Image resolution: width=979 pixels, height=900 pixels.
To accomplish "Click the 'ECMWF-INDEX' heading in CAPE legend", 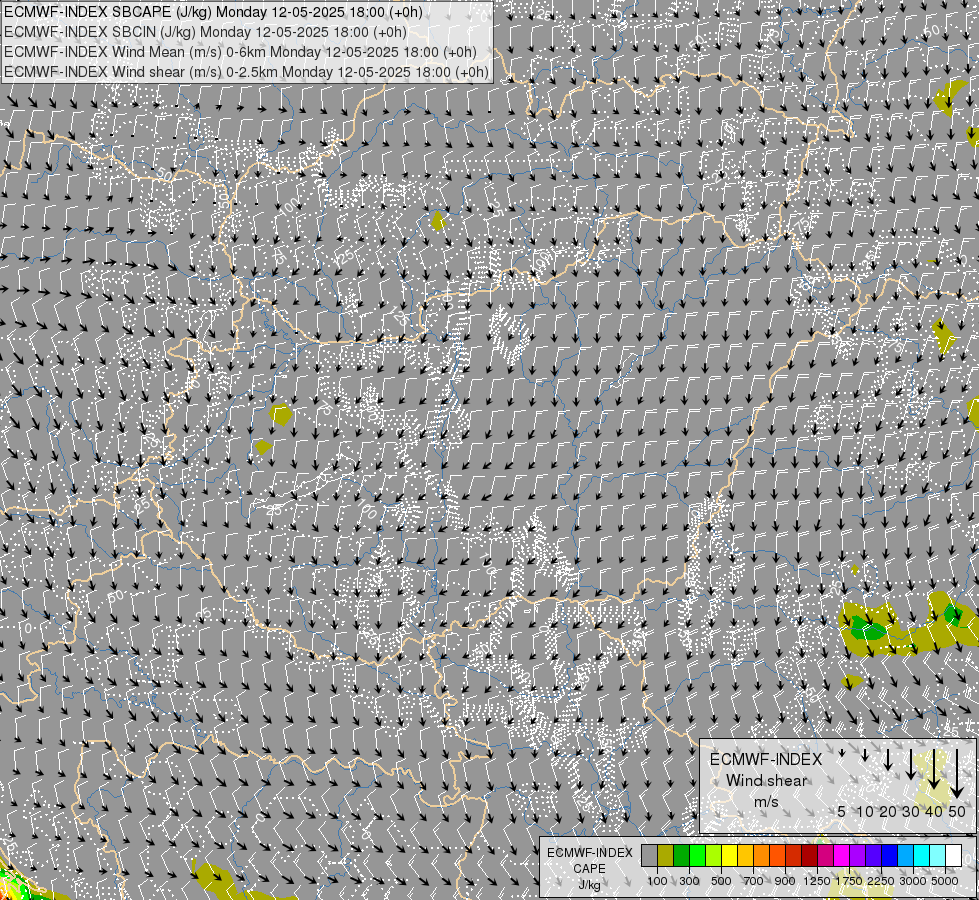I will pyautogui.click(x=589, y=853).
